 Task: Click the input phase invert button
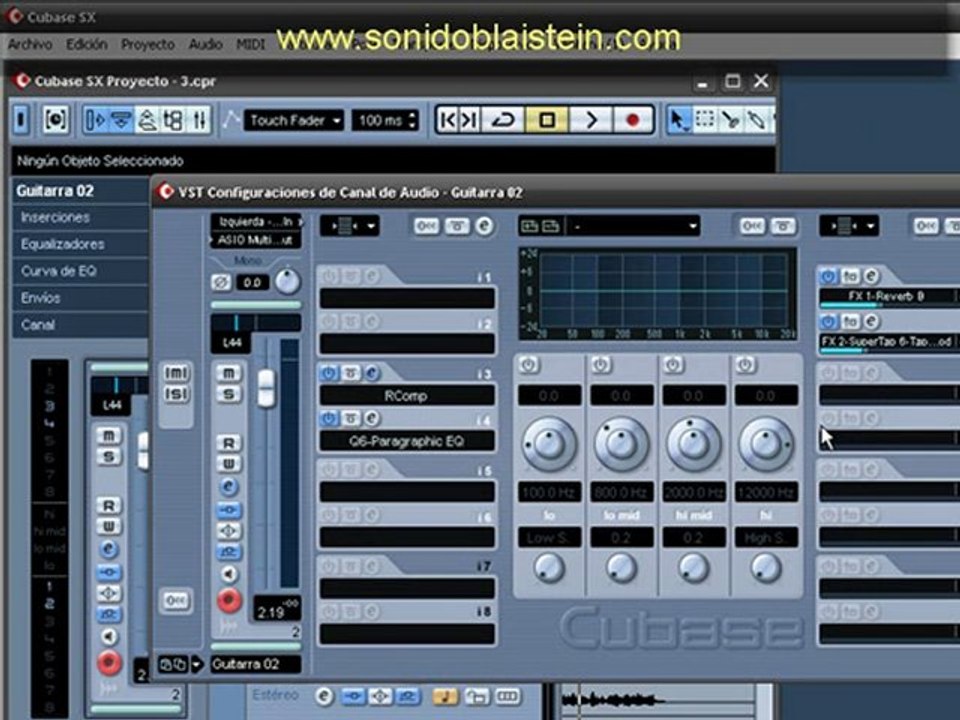click(221, 283)
